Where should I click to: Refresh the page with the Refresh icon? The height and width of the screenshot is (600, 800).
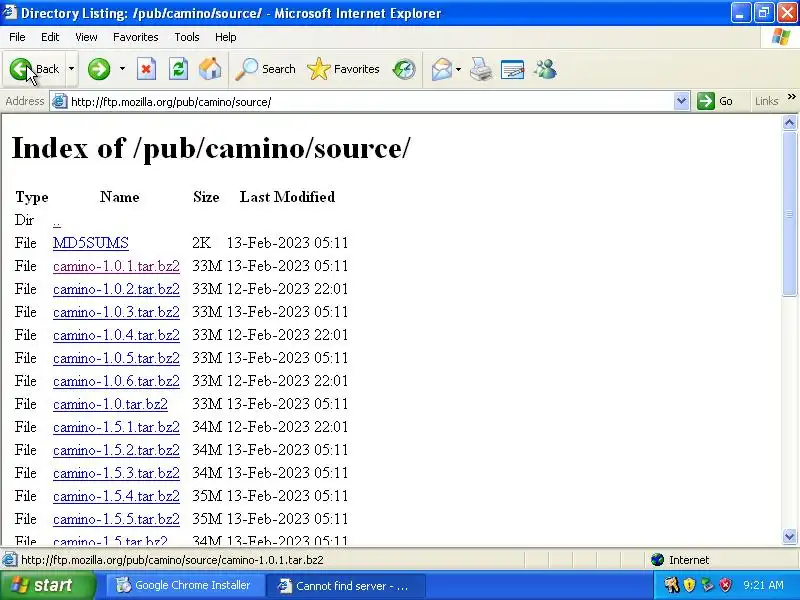click(x=178, y=69)
